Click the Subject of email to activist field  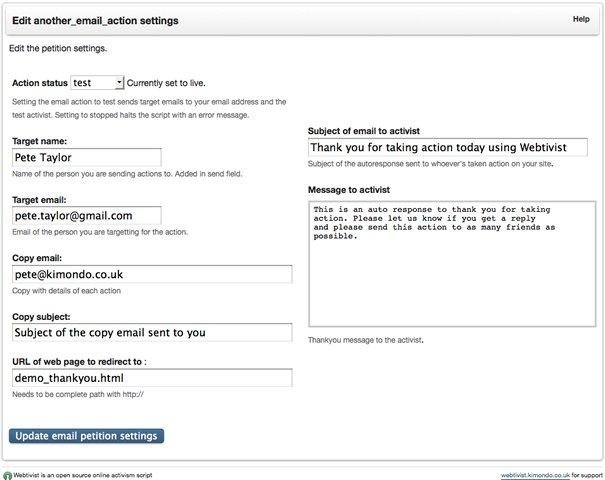click(x=447, y=147)
